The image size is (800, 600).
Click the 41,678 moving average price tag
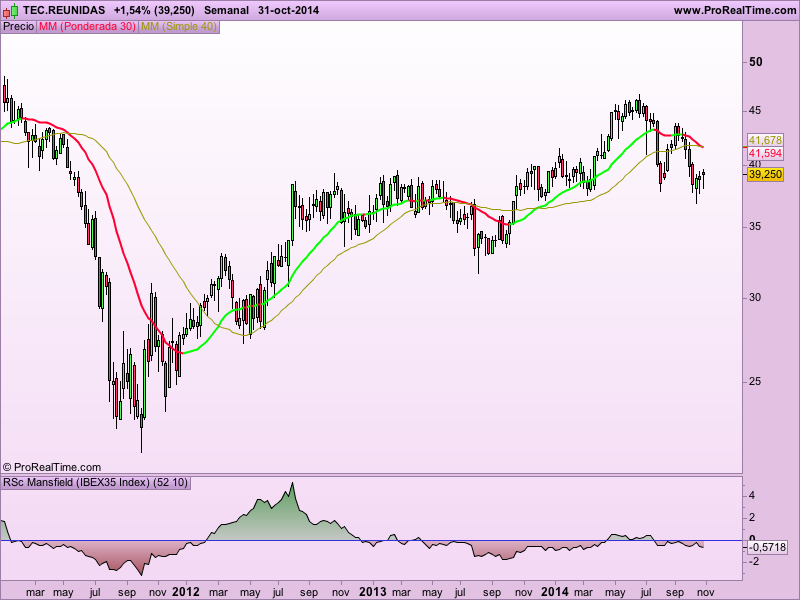click(x=765, y=140)
